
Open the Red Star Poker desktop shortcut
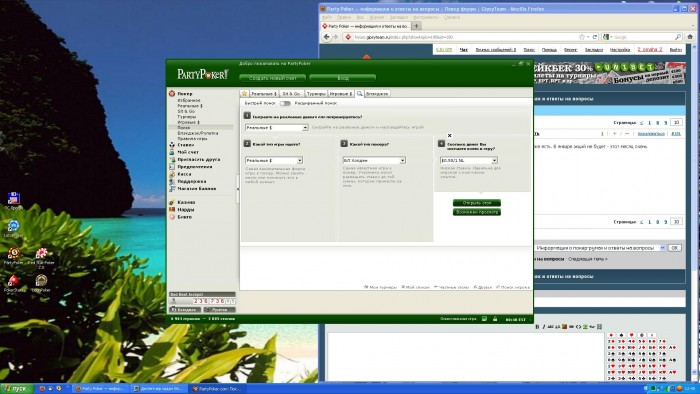pyautogui.click(x=41, y=257)
